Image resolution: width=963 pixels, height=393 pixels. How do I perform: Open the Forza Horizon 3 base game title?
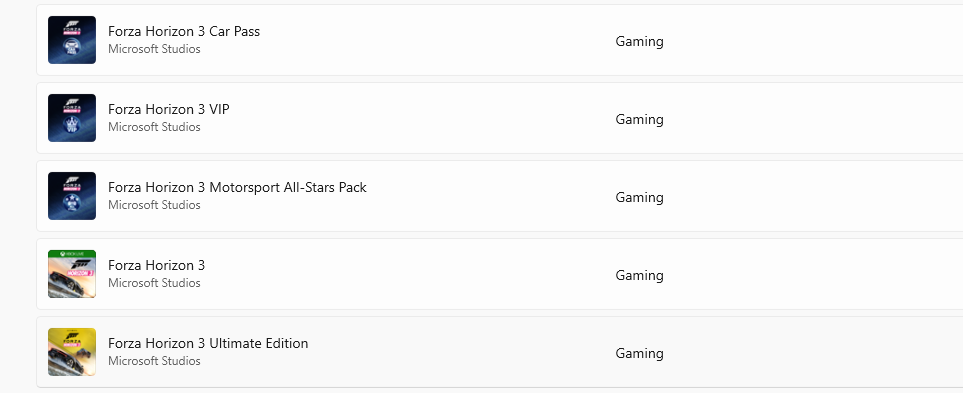[x=157, y=265]
